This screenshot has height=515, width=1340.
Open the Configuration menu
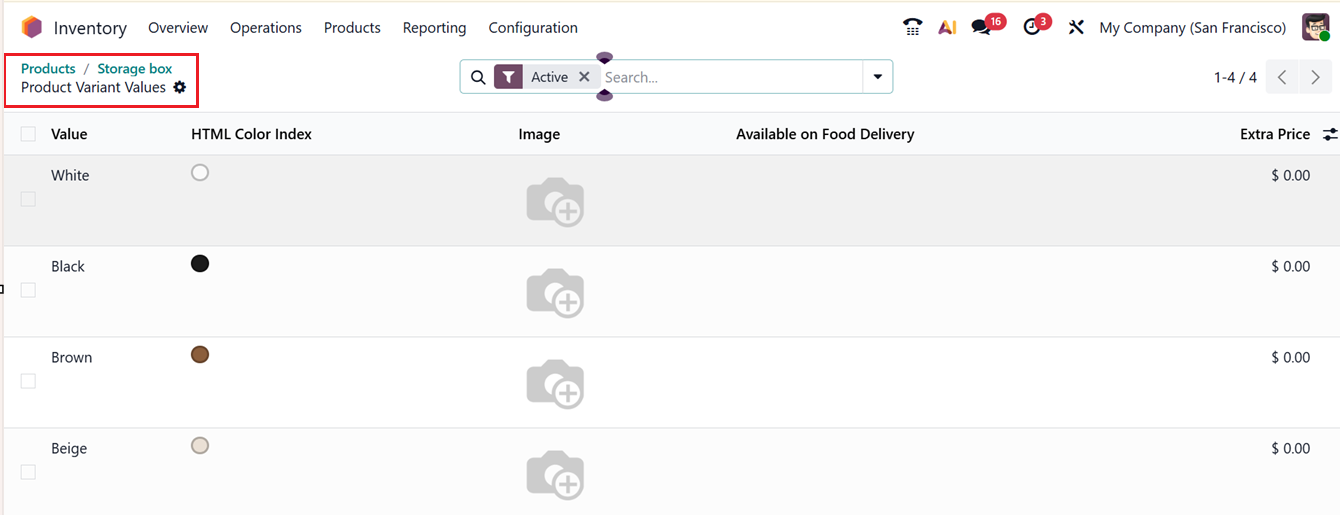(x=533, y=28)
